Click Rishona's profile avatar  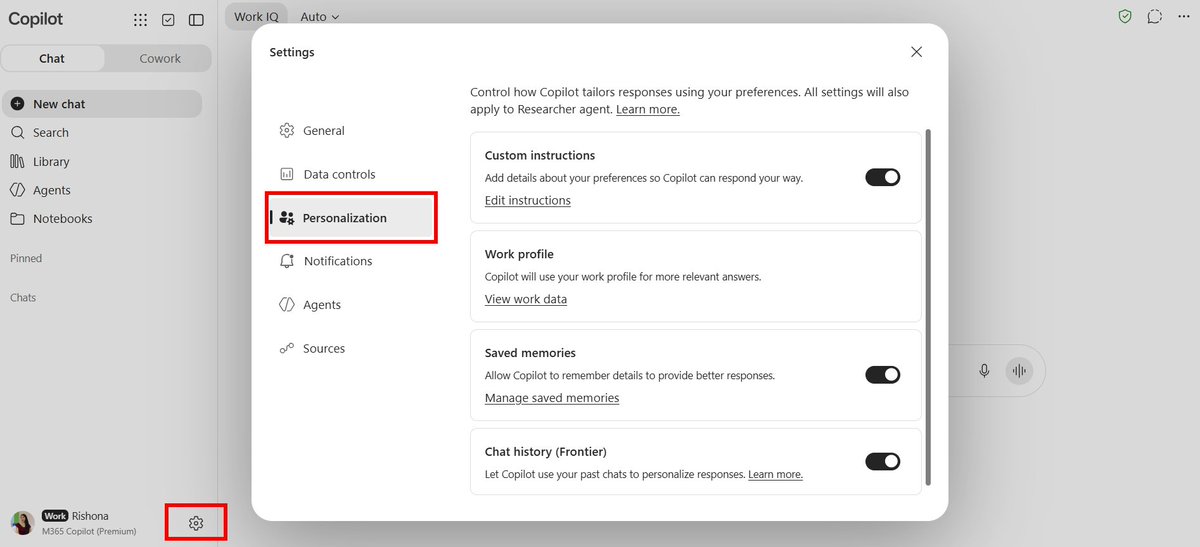[x=22, y=523]
